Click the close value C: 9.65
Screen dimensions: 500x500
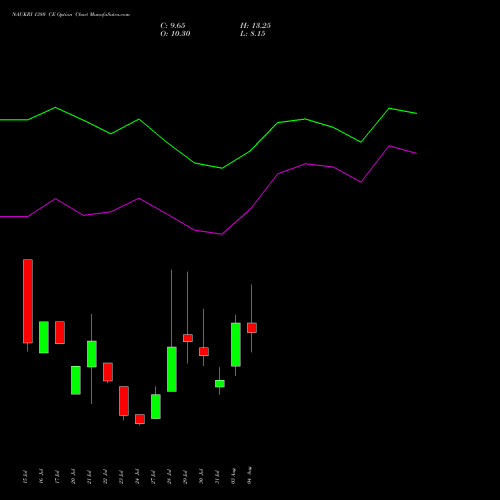click(x=173, y=26)
